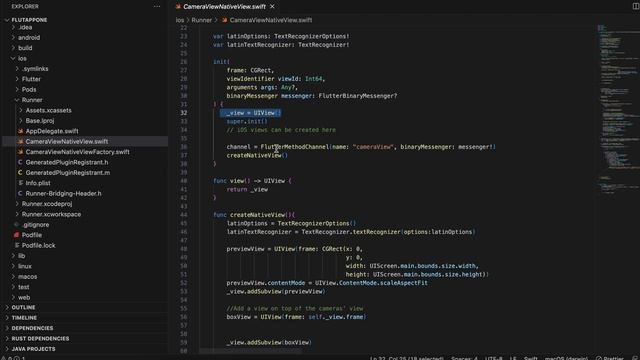Click line number 32 in gutter
The image size is (640, 360).
[x=184, y=113]
